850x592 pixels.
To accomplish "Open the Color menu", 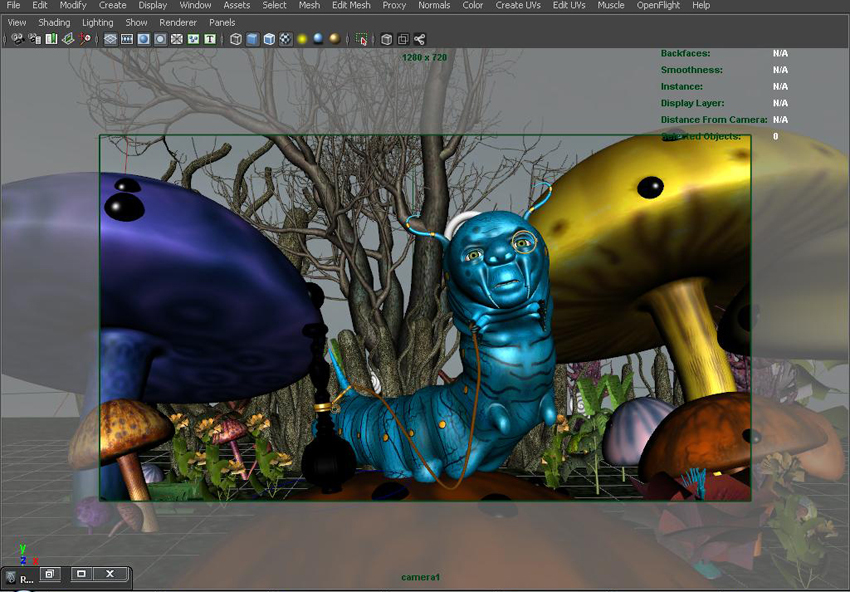I will (x=473, y=5).
